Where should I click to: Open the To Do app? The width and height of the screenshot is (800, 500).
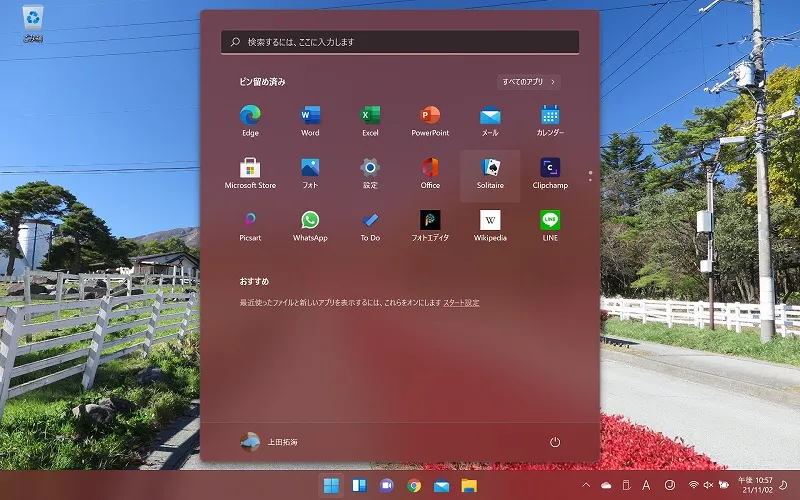(370, 226)
